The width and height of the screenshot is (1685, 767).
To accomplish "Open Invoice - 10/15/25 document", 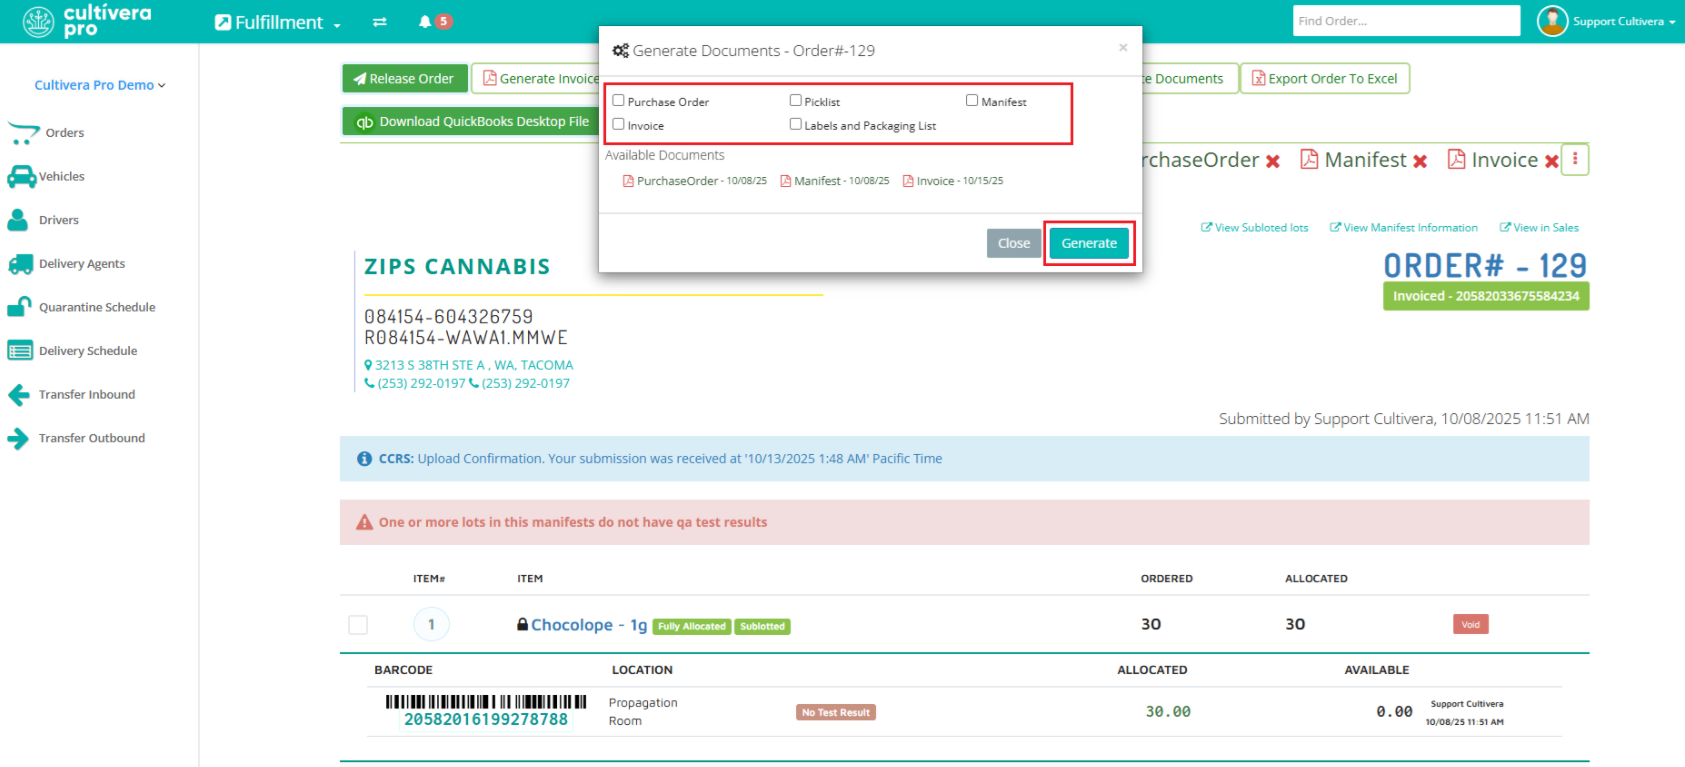I will pos(953,181).
